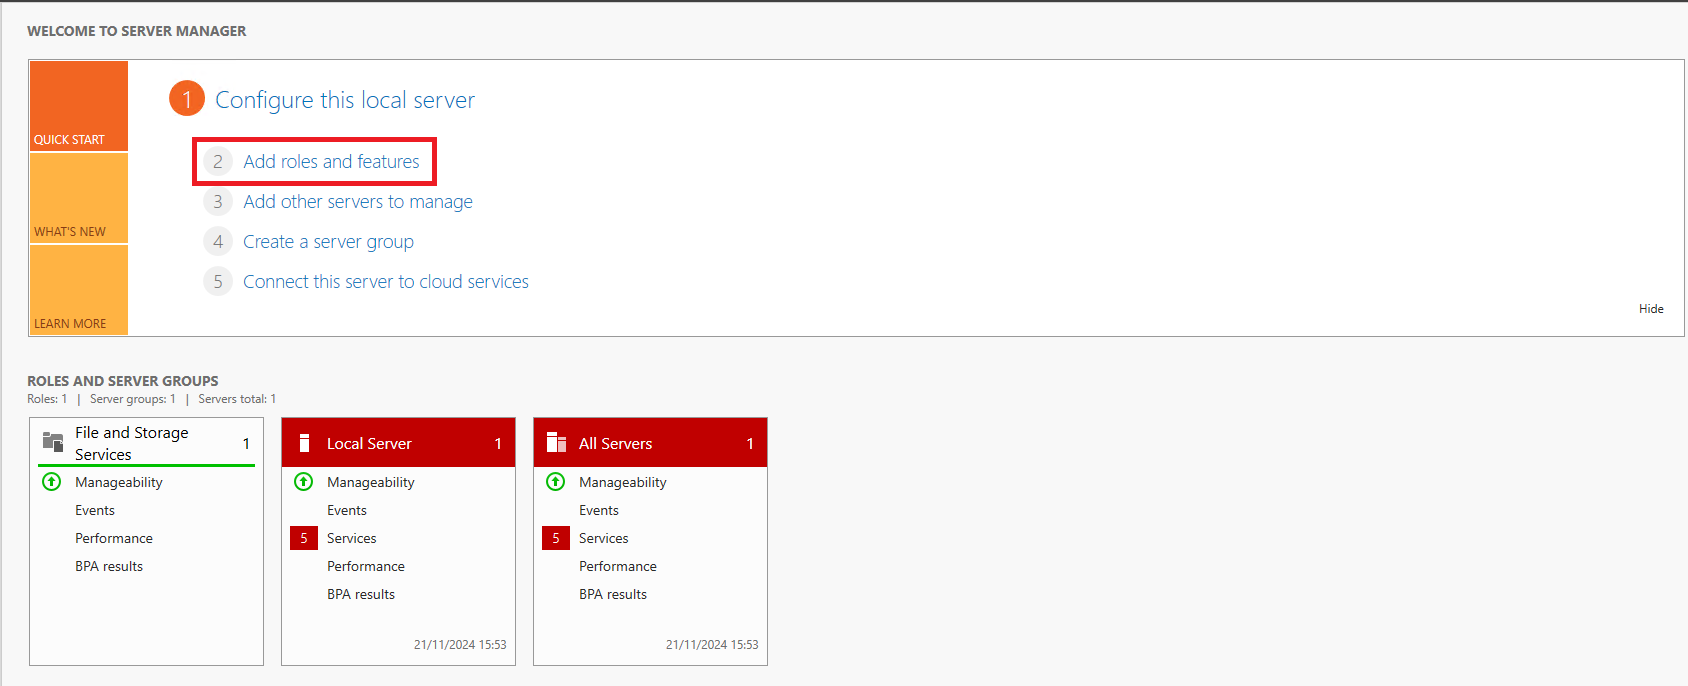Click the Servers total: 1 summary text
The height and width of the screenshot is (686, 1688).
[237, 399]
